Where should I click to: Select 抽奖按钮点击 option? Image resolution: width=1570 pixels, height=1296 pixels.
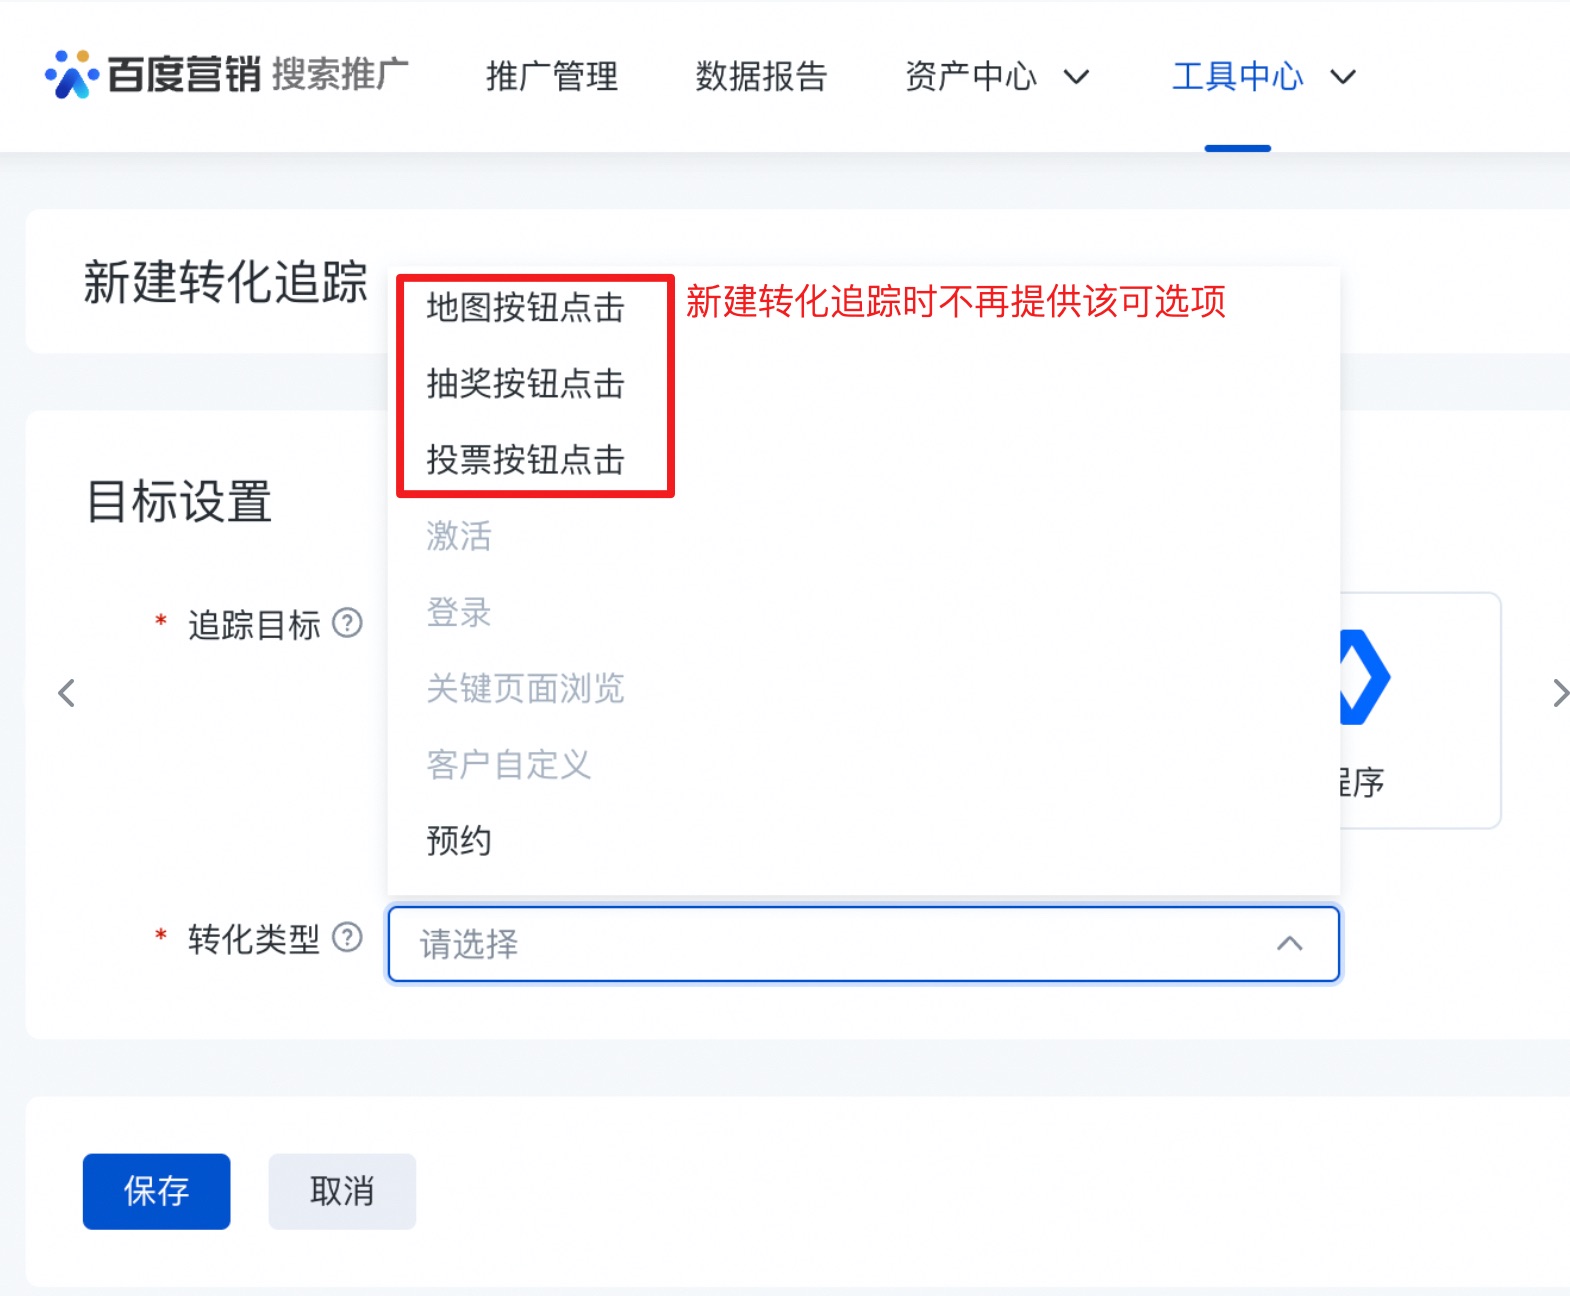(x=525, y=384)
